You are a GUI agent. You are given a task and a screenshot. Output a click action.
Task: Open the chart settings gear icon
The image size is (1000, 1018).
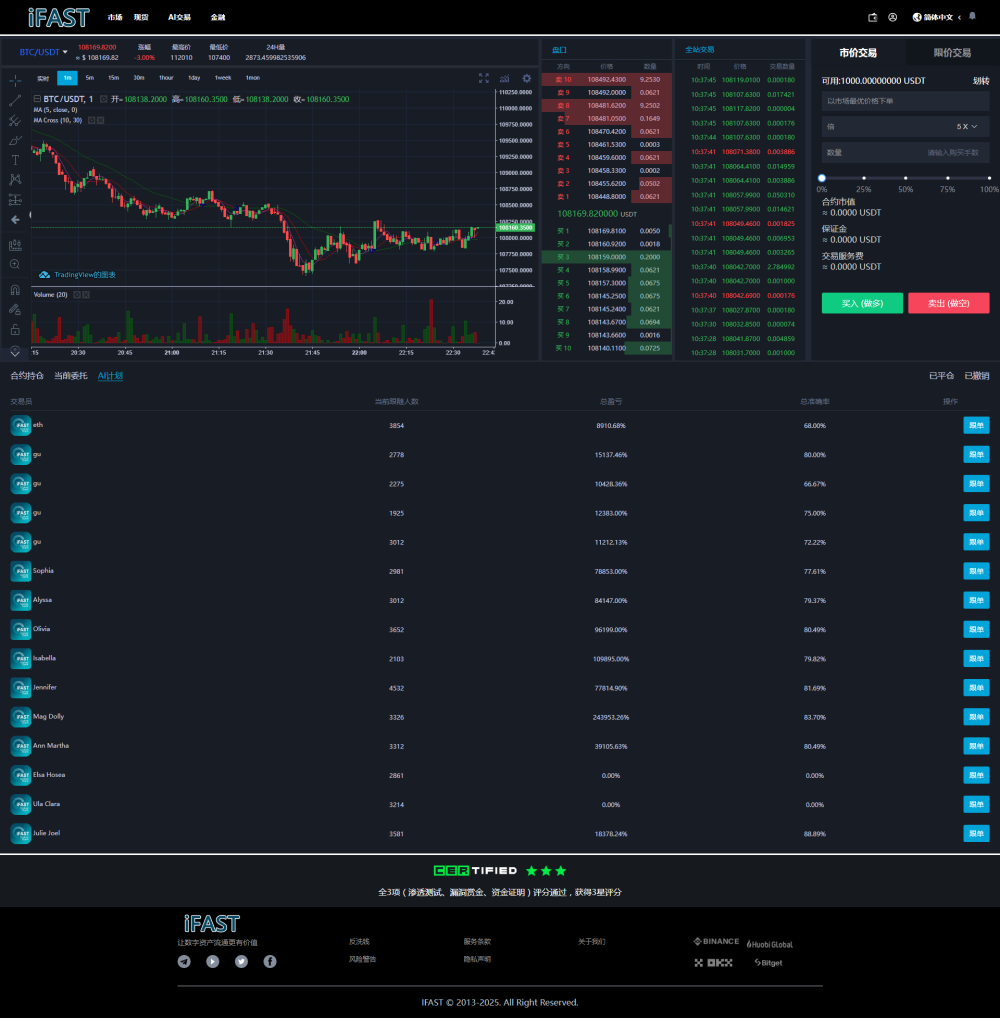(x=526, y=78)
